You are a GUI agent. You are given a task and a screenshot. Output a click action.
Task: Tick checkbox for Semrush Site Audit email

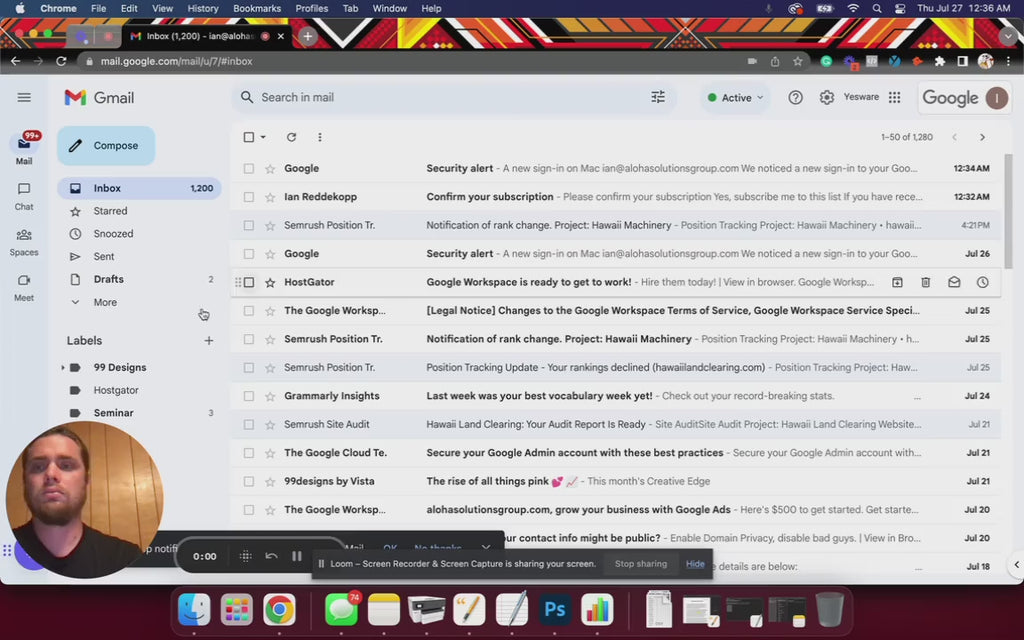coord(249,424)
